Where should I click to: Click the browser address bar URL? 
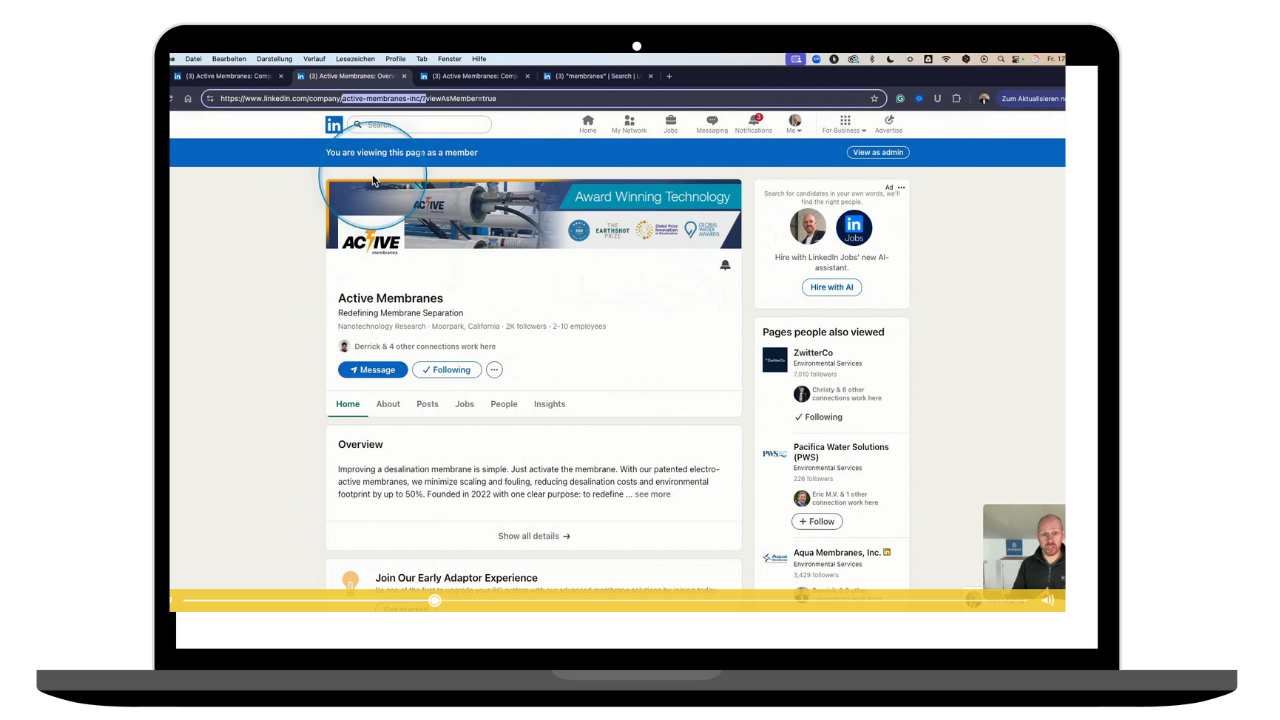358,99
